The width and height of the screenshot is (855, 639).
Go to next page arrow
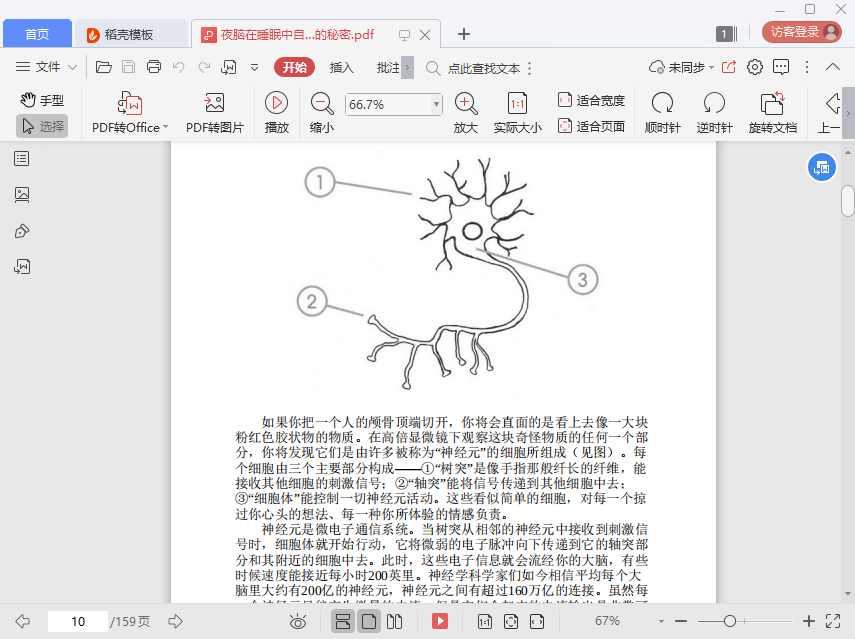pos(176,621)
